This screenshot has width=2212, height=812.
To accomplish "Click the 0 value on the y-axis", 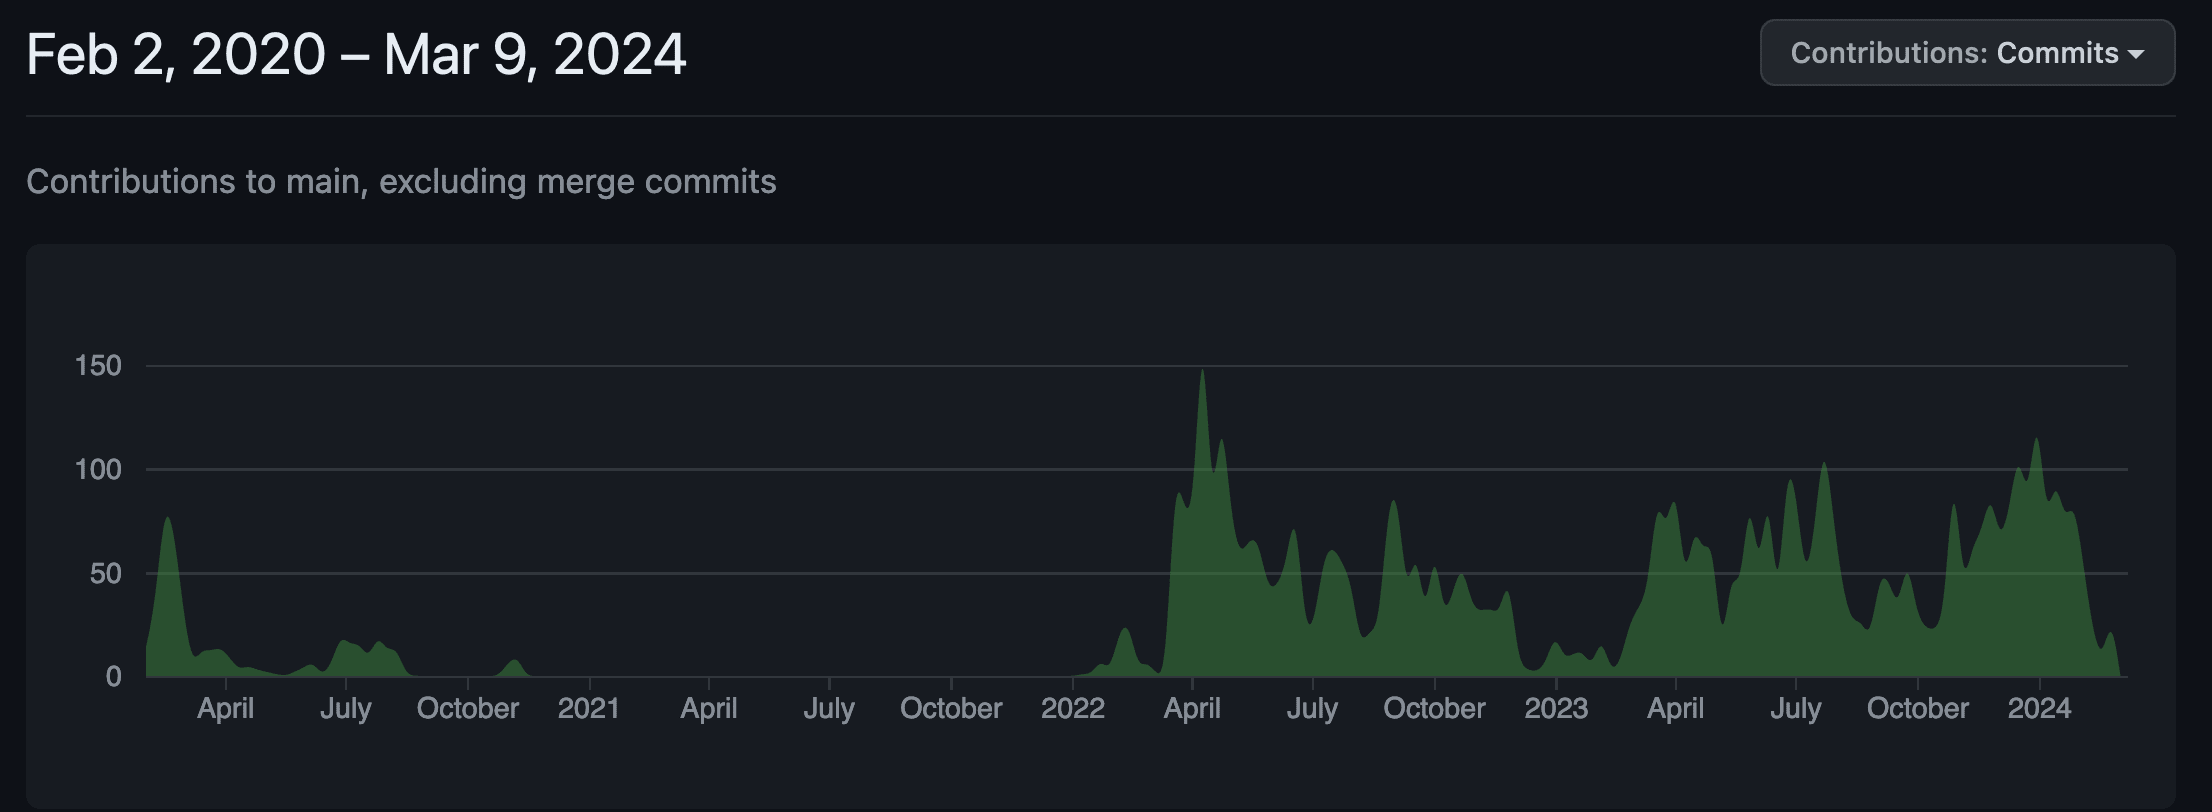I will [113, 677].
